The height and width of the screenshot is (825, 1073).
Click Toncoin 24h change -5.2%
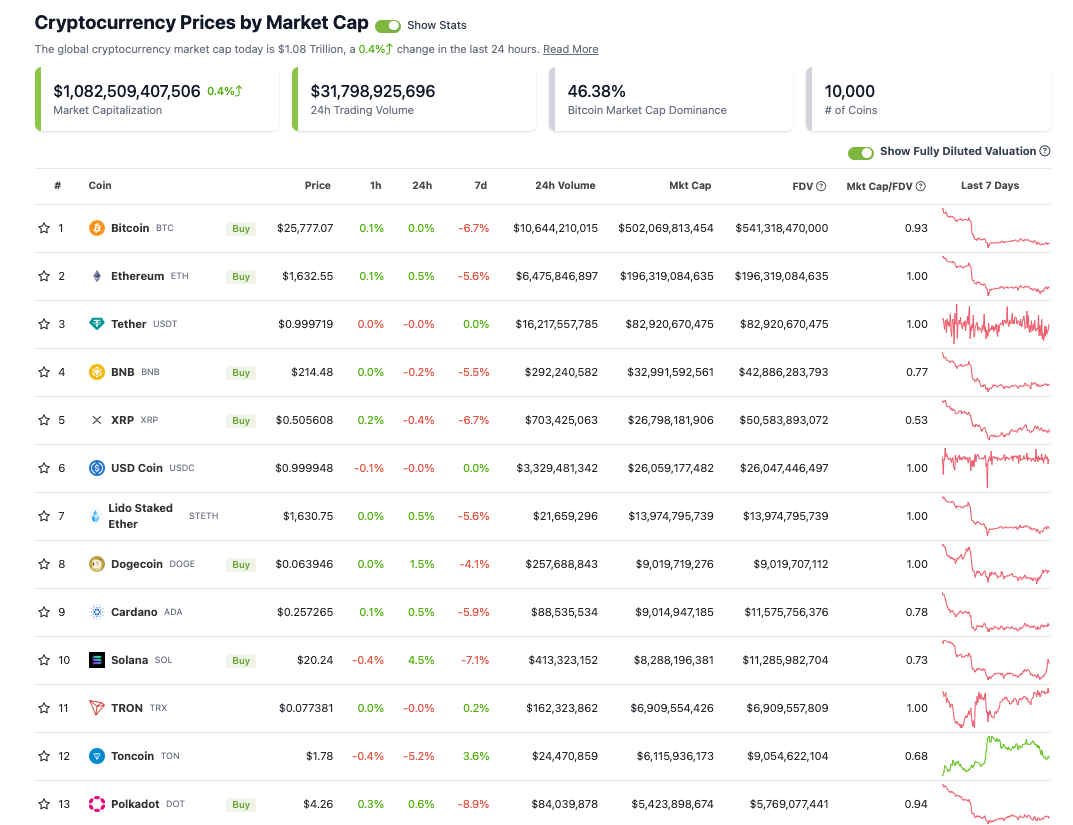click(x=419, y=756)
